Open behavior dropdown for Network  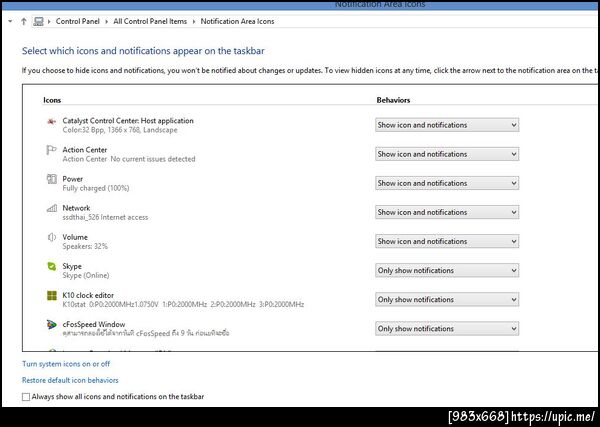(x=447, y=212)
